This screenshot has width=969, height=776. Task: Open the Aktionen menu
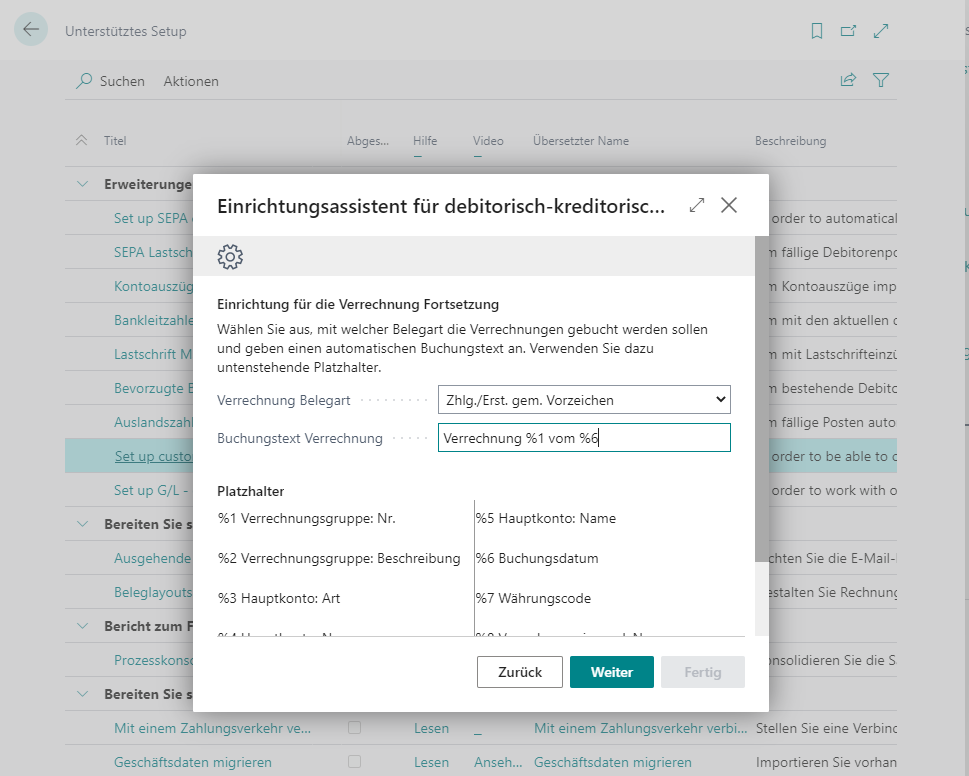[x=191, y=81]
